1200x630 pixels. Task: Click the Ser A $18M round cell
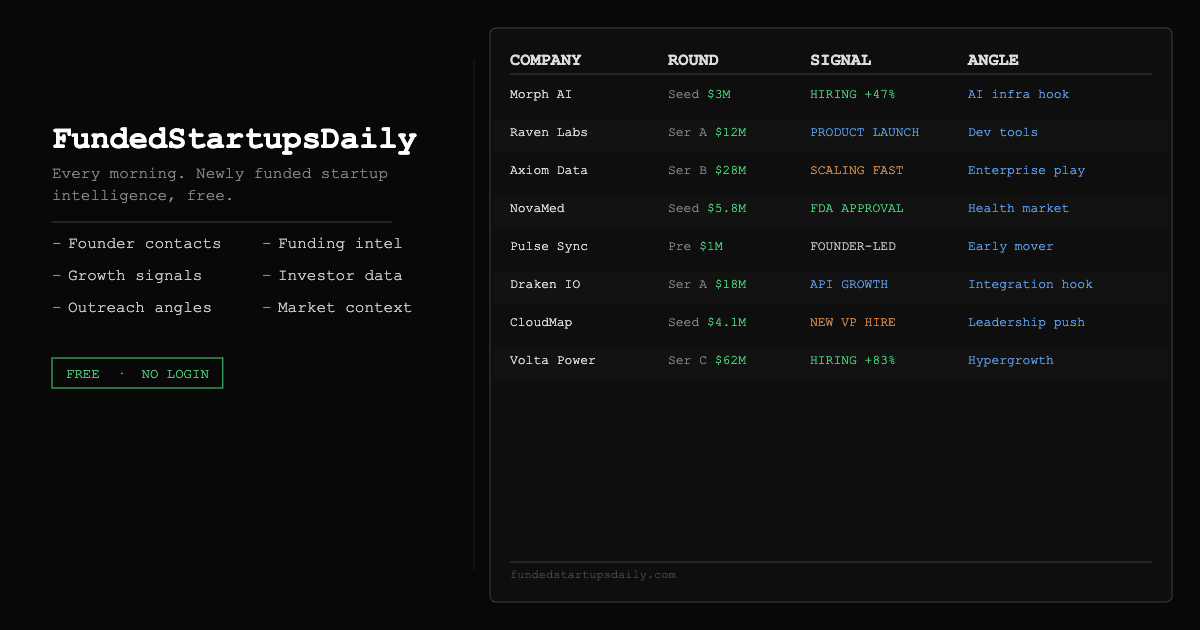click(707, 284)
